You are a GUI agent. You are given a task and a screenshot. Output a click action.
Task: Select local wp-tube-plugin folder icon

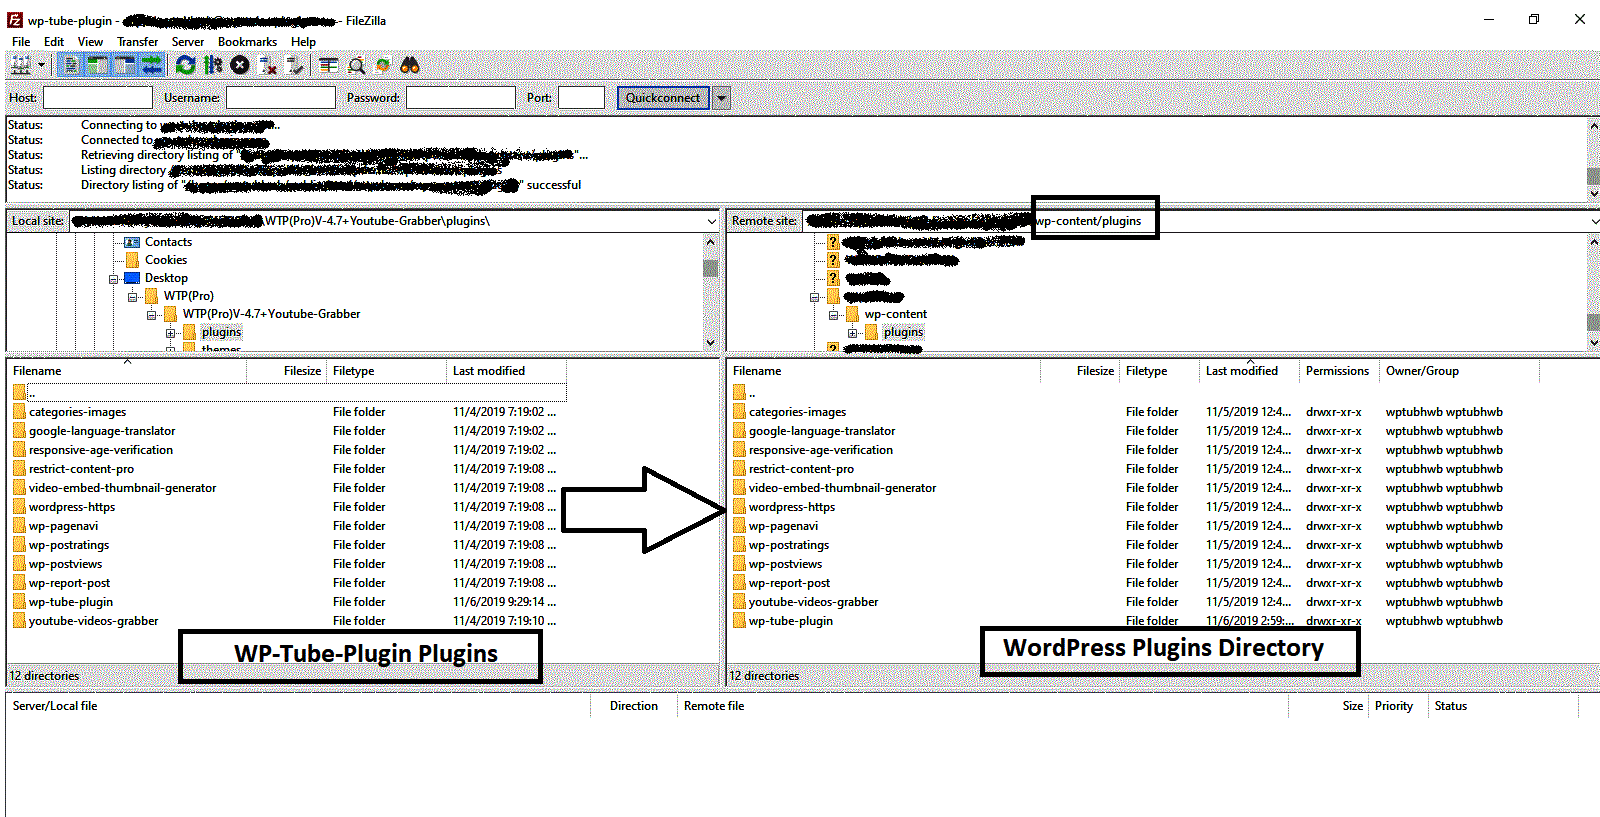[20, 602]
